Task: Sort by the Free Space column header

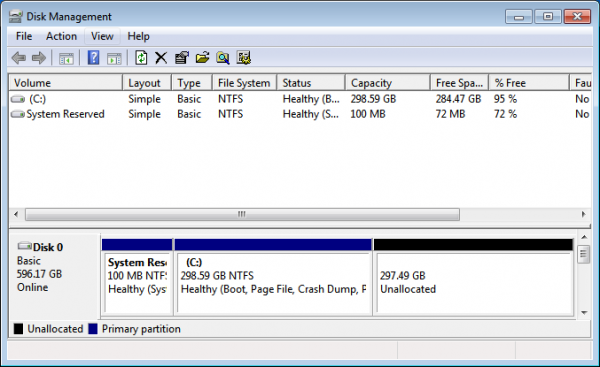Action: [459, 83]
